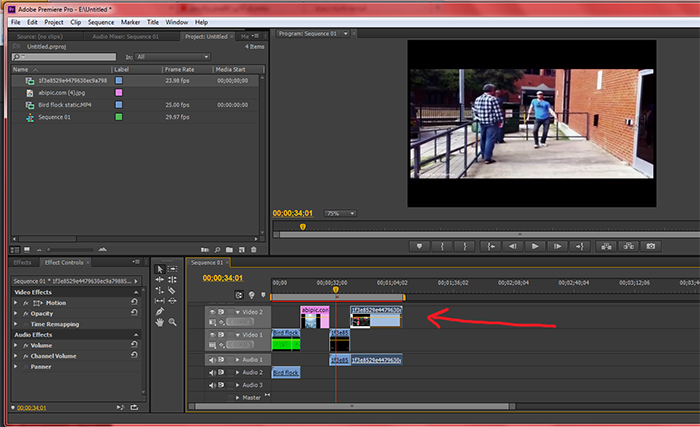Switch Project panel to list view
The image size is (700, 427).
tap(15, 250)
